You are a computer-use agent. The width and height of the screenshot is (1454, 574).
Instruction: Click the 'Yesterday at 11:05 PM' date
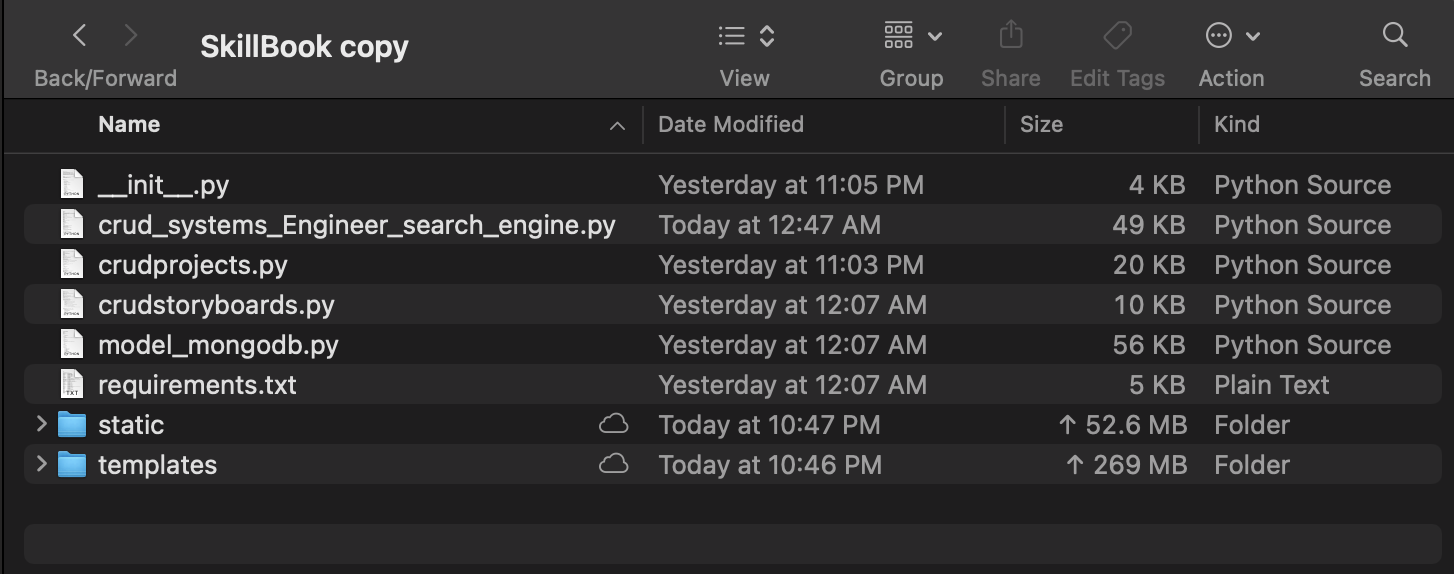coord(791,185)
